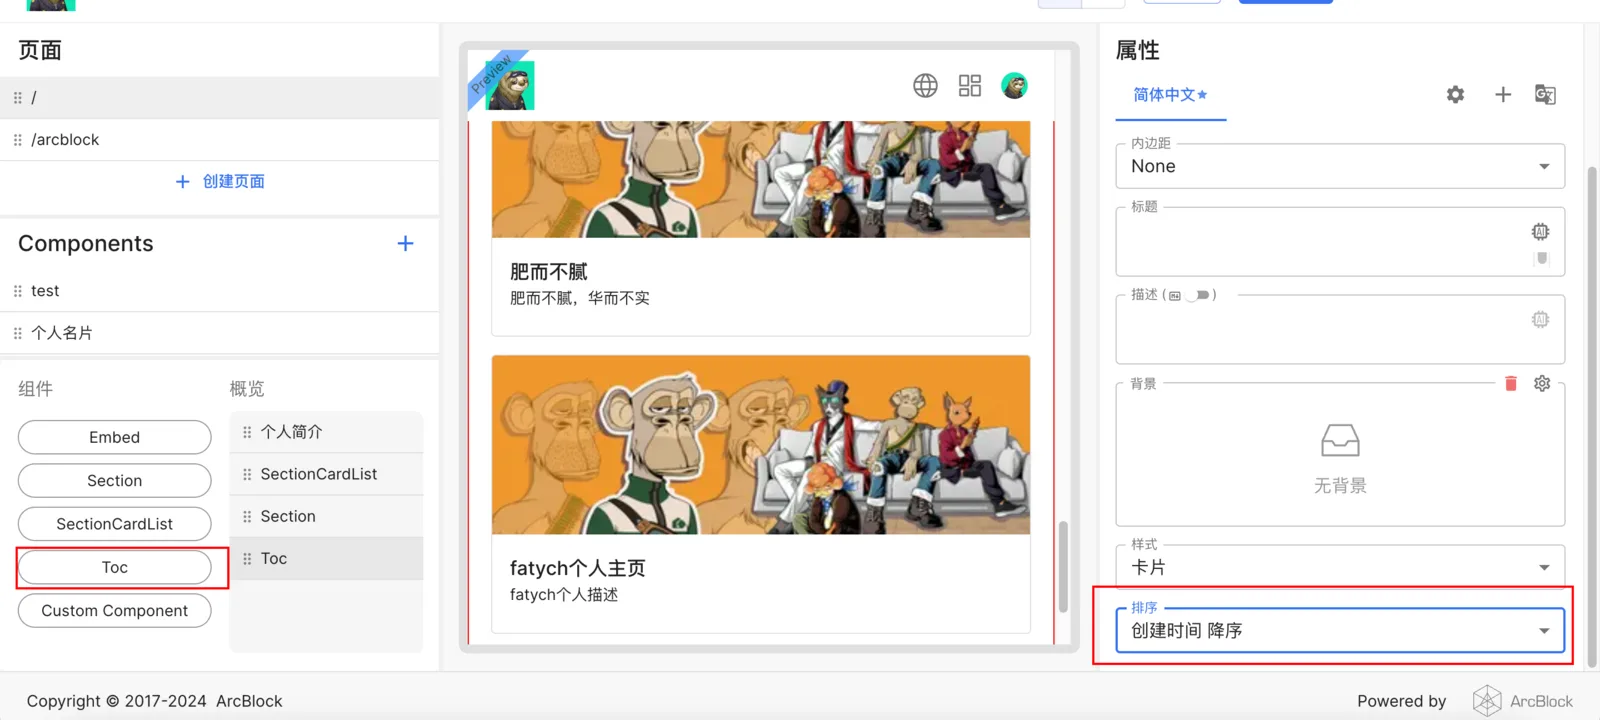
Task: Open background settings gear icon
Action: tap(1542, 384)
